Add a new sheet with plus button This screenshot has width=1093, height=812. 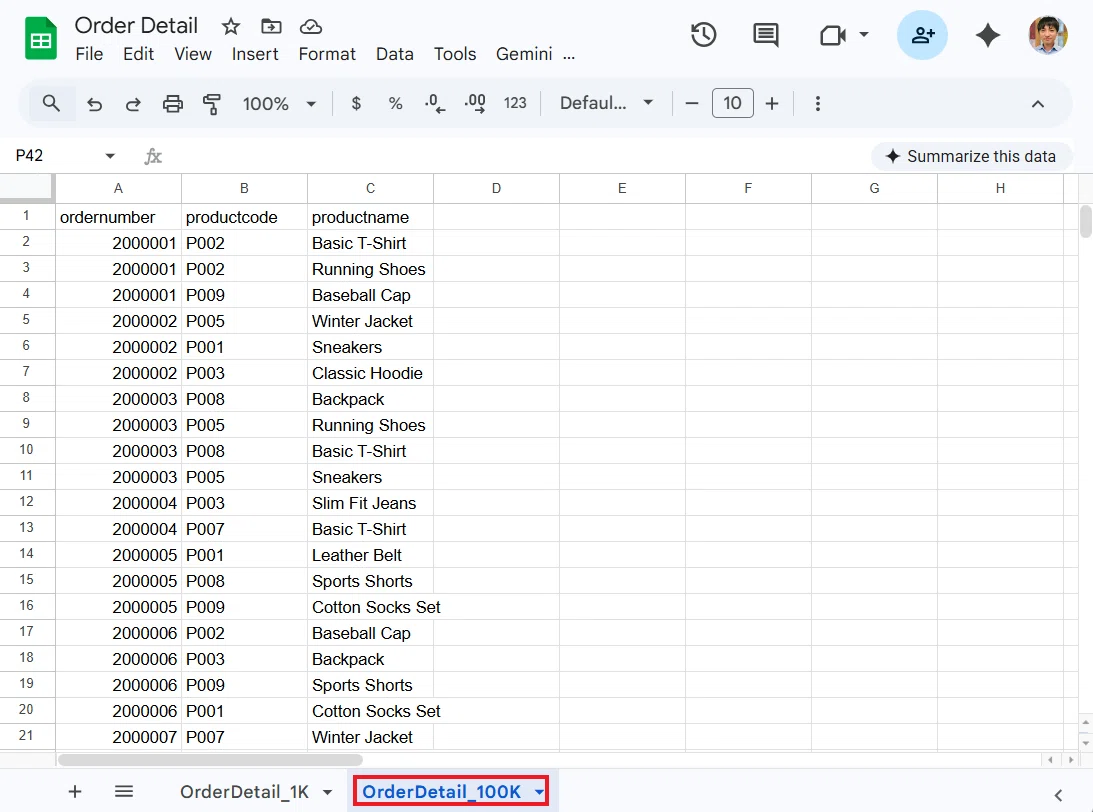pos(75,792)
